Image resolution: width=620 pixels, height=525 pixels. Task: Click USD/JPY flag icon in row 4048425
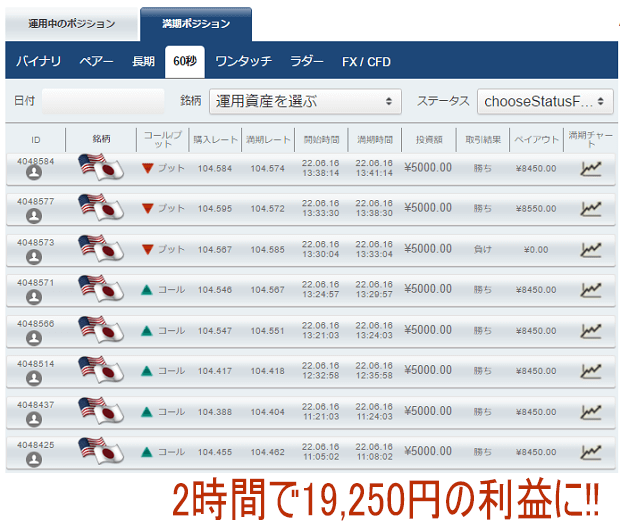pyautogui.click(x=101, y=451)
